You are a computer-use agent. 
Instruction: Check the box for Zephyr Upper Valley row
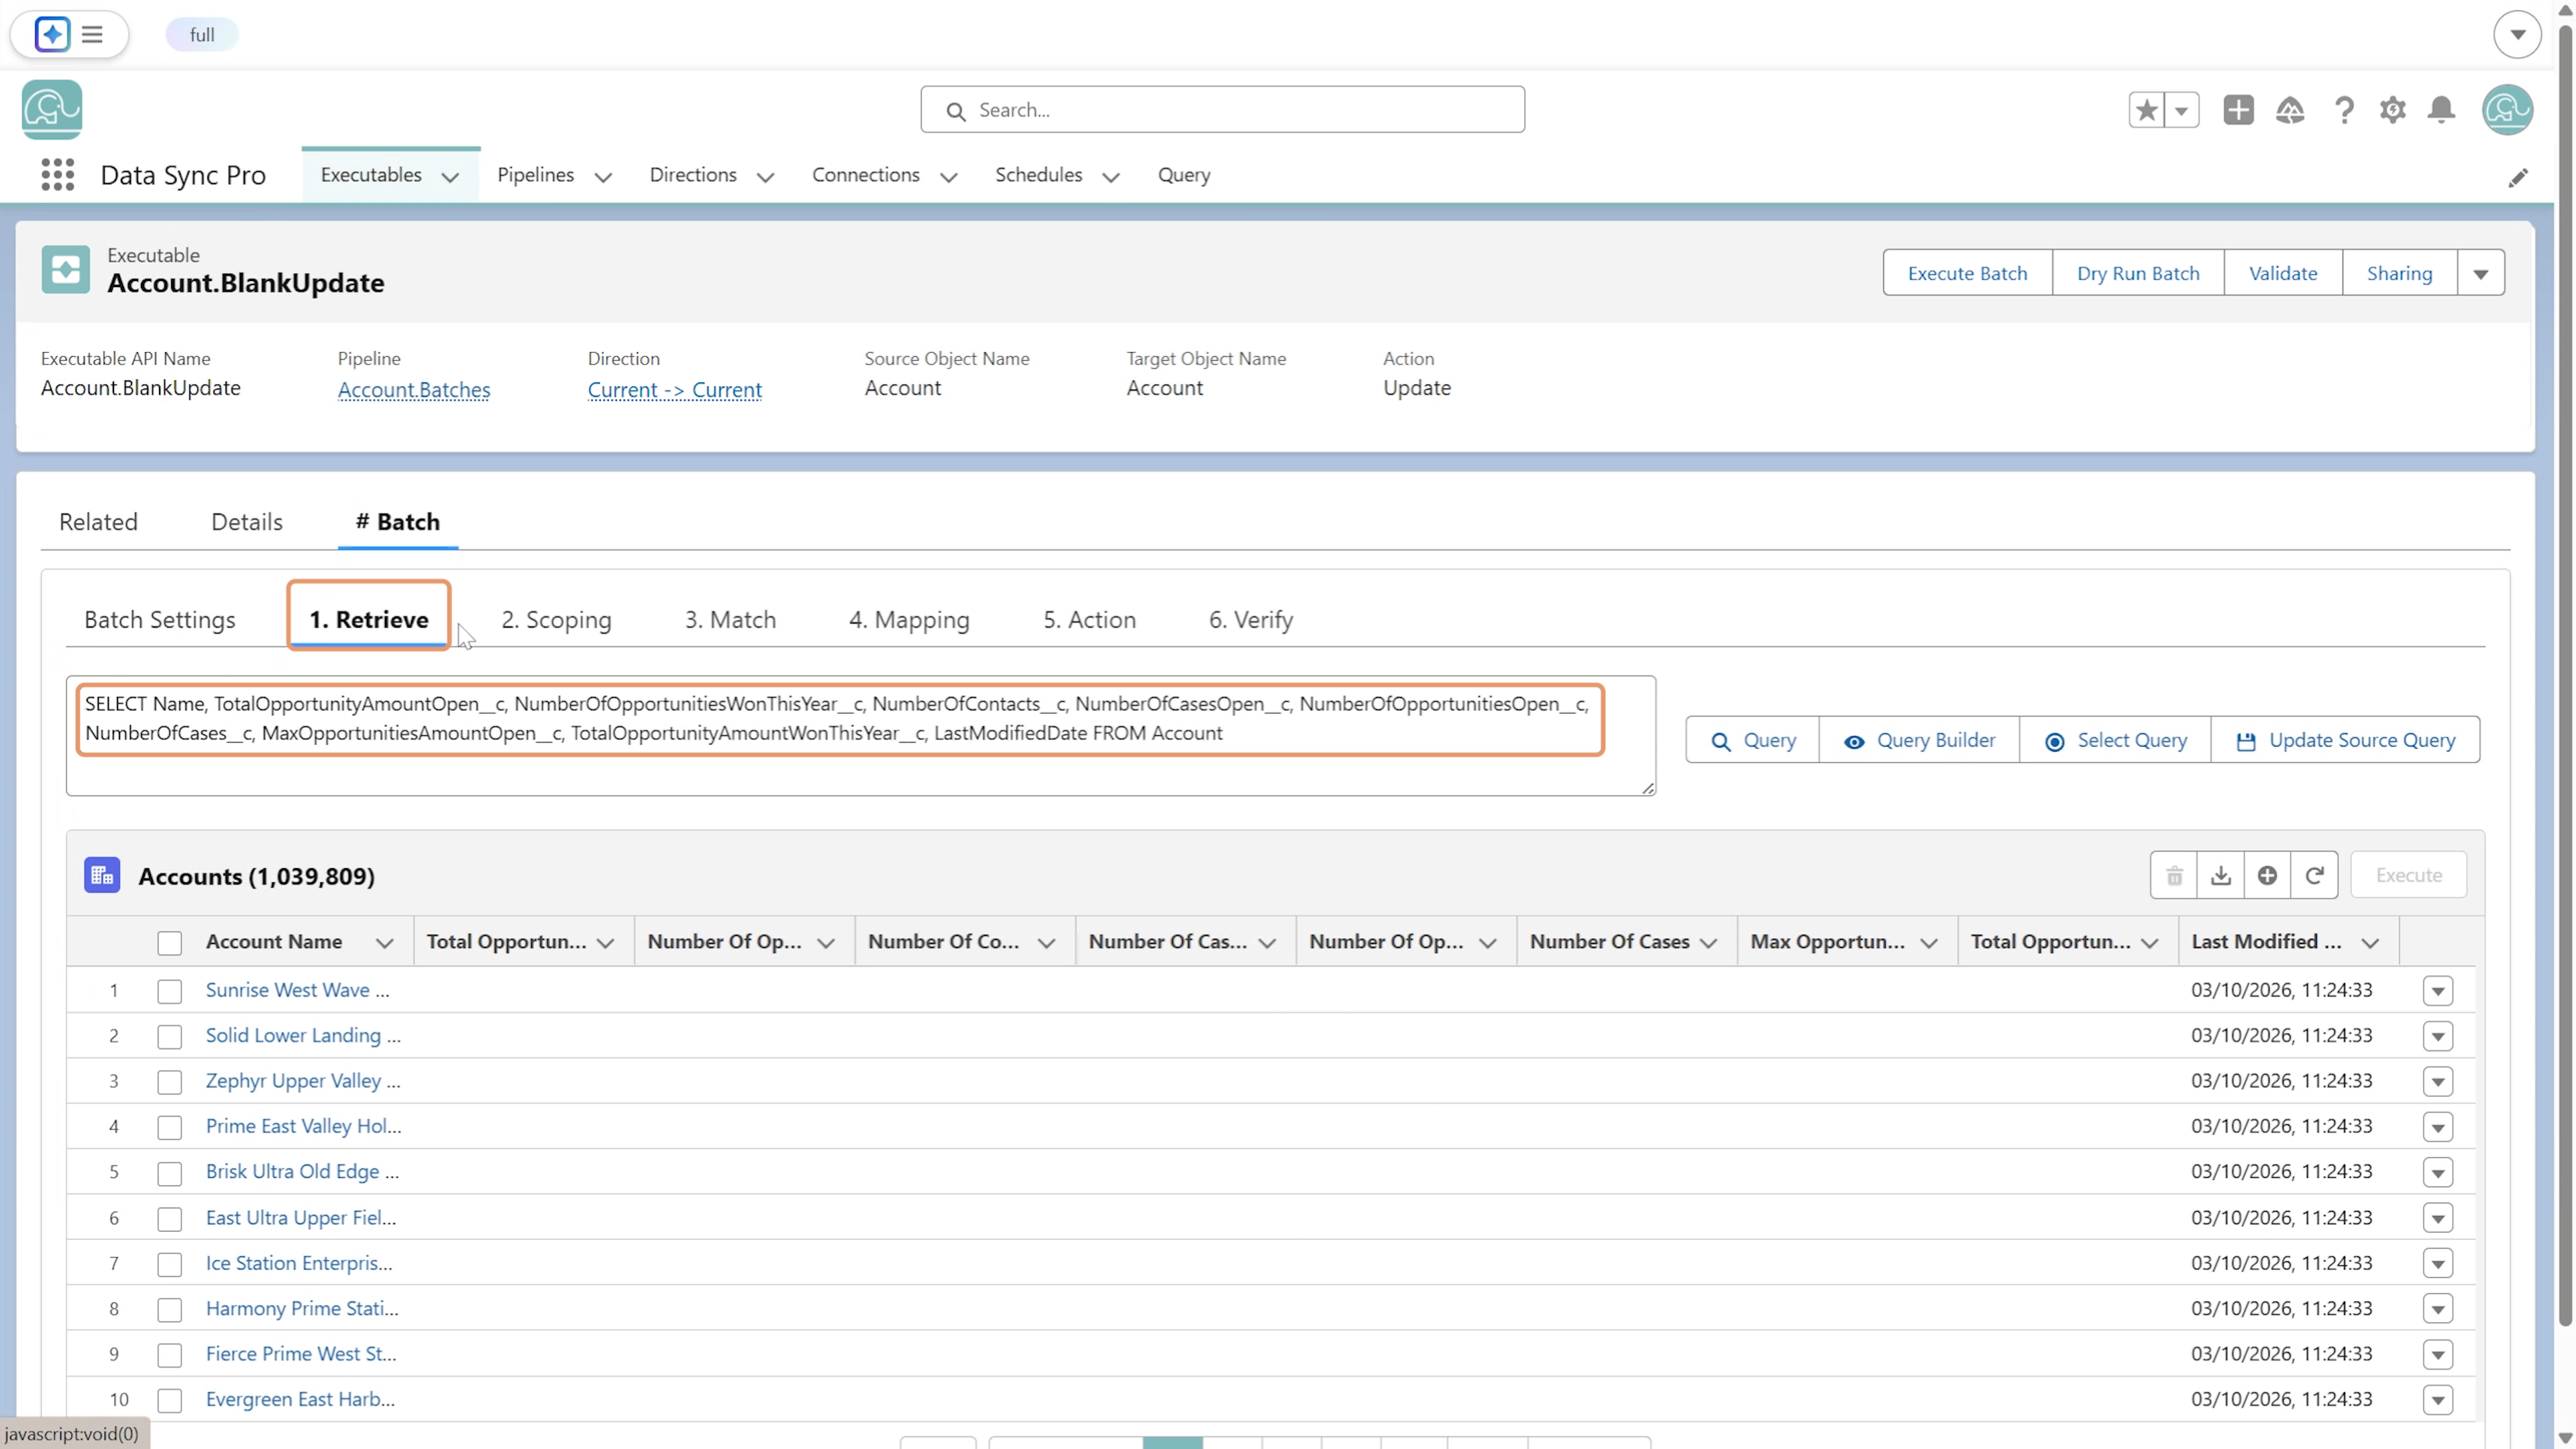(170, 1082)
